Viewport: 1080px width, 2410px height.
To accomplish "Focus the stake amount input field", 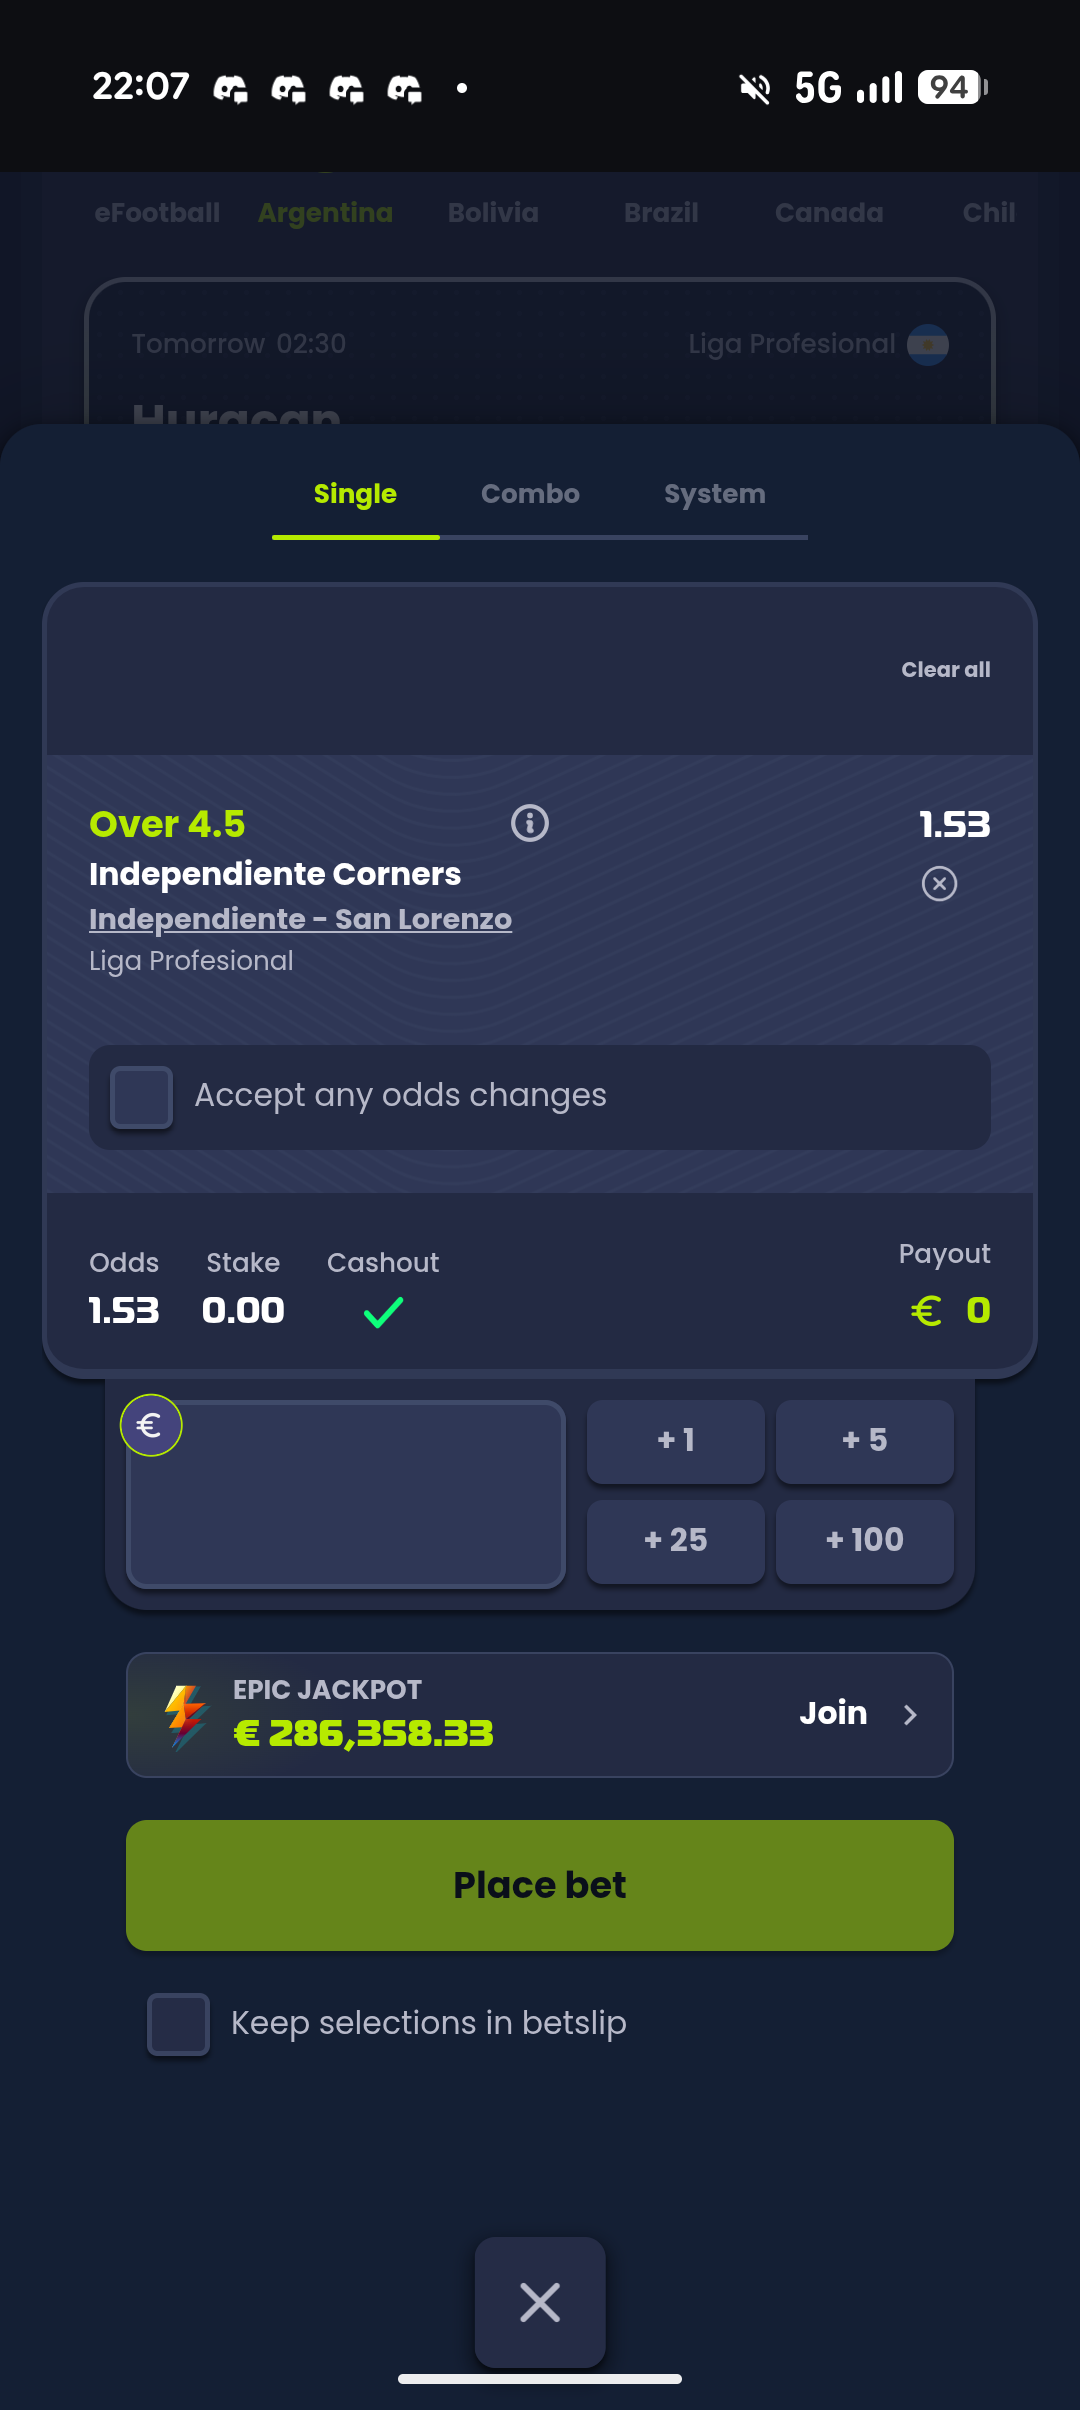I will coord(346,1494).
